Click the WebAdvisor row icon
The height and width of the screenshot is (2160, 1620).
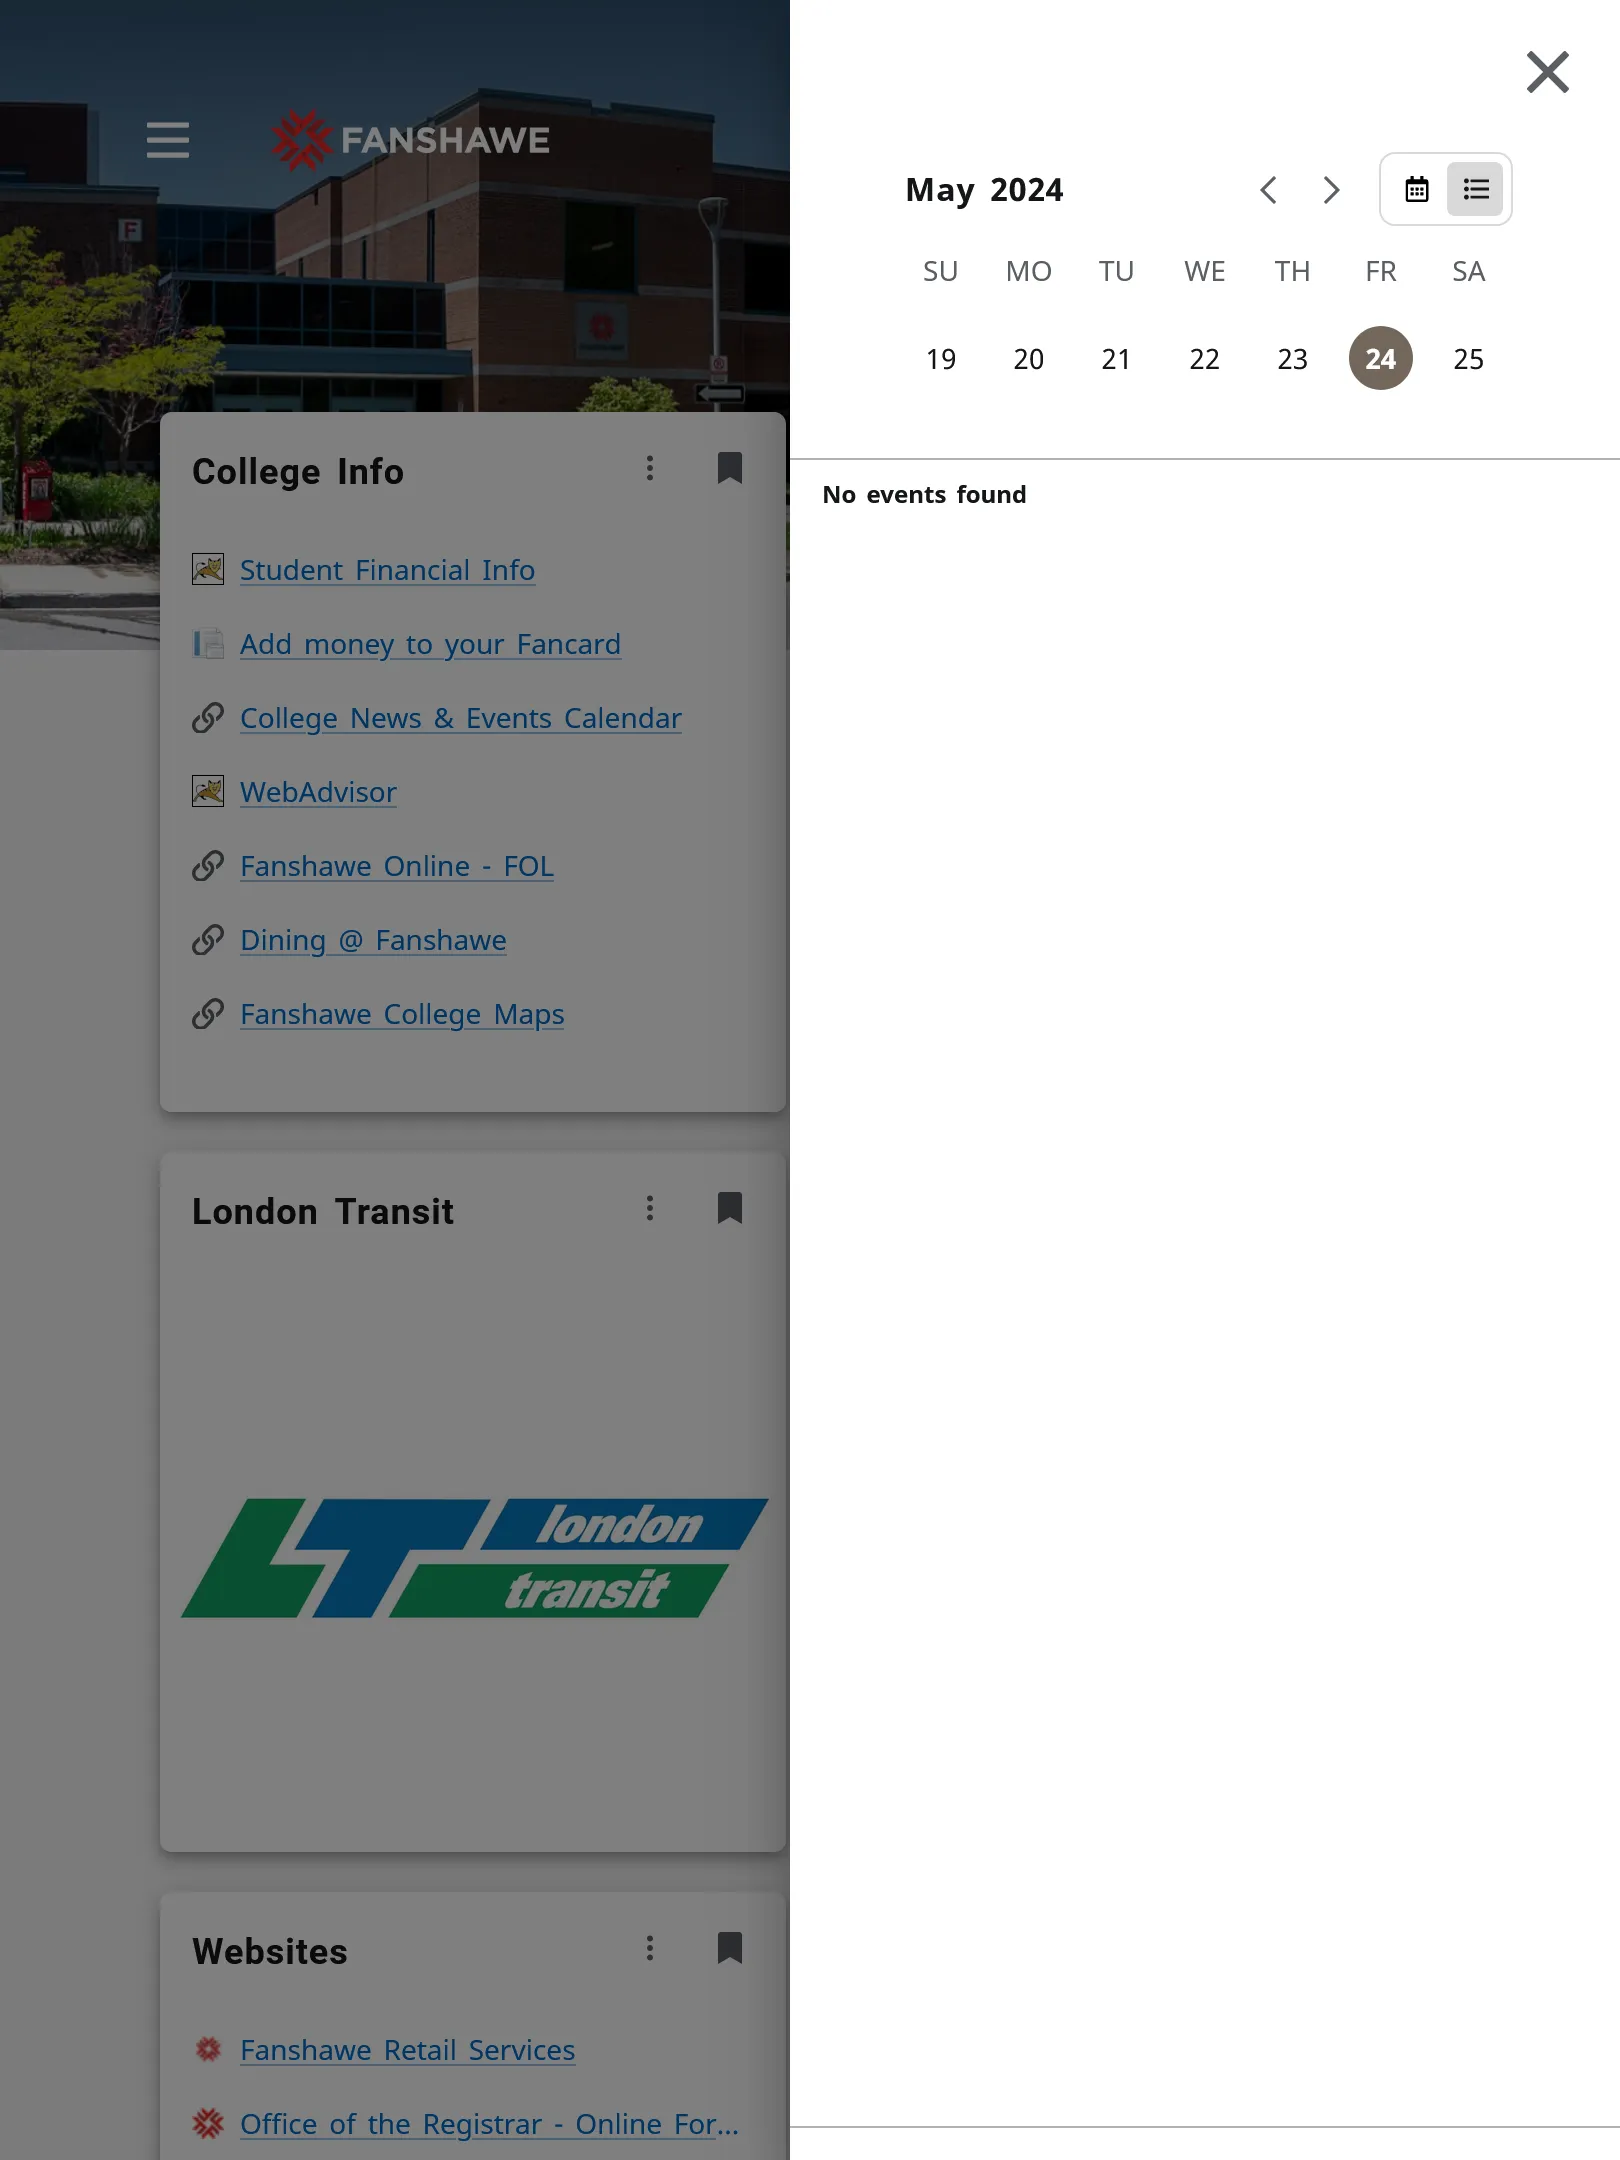click(208, 792)
